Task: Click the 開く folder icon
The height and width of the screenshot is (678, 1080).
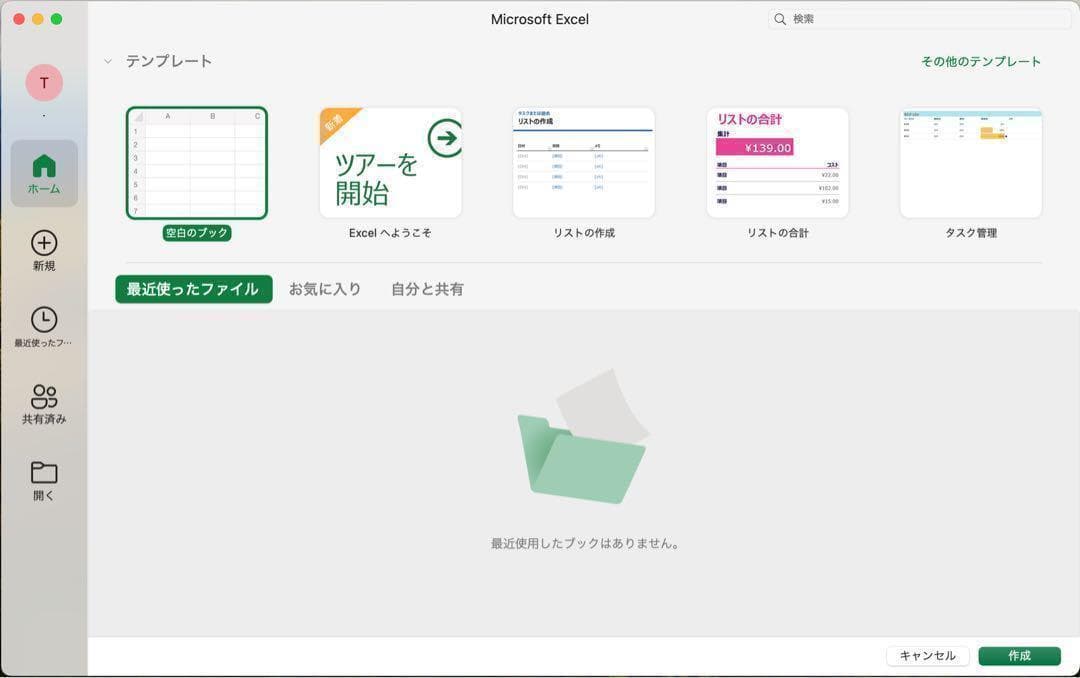Action: coord(43,470)
